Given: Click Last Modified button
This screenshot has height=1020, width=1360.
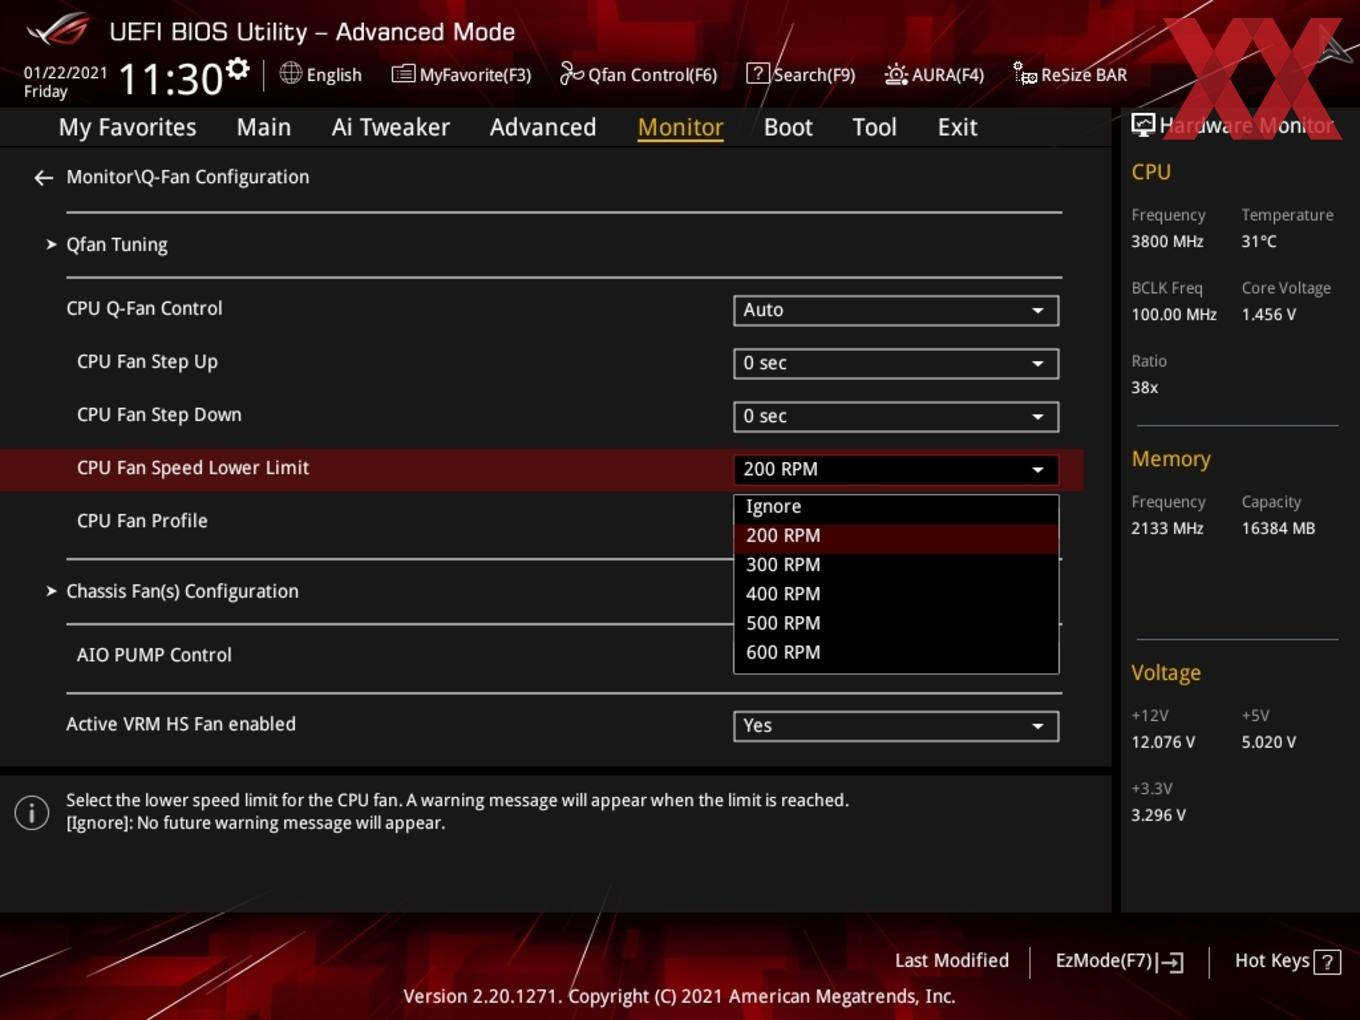Looking at the screenshot, I should pos(952,960).
